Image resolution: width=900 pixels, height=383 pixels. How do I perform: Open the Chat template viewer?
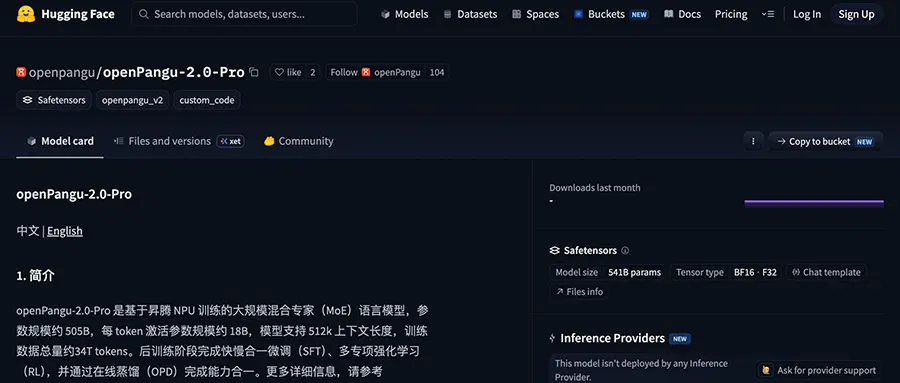pyautogui.click(x=826, y=272)
